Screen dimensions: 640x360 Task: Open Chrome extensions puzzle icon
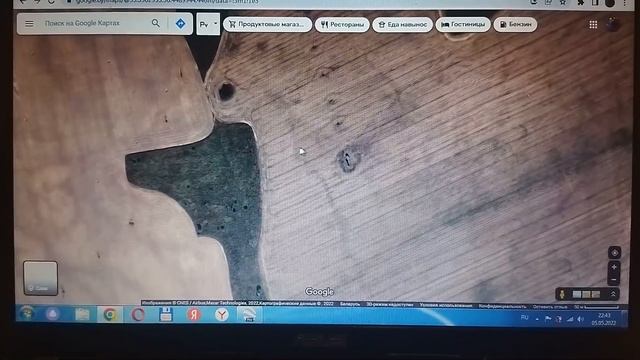point(580,2)
